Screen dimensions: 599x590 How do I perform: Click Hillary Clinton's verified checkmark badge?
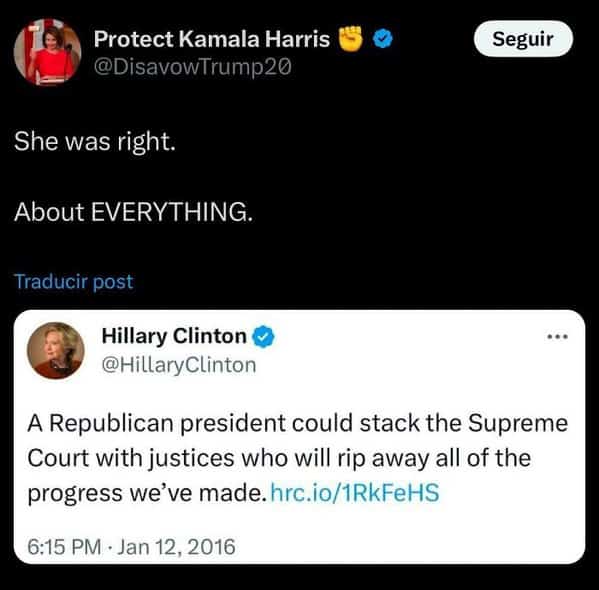point(263,337)
